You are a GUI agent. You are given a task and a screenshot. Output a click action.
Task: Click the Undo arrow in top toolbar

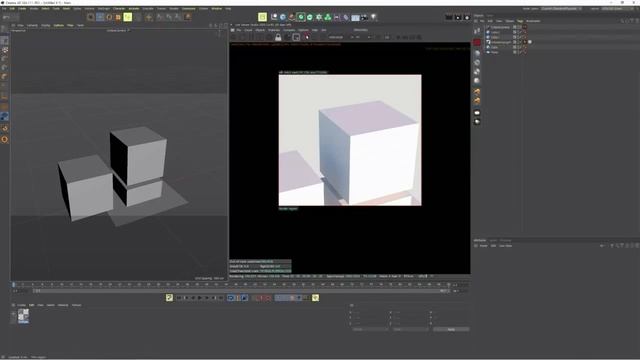coord(6,17)
